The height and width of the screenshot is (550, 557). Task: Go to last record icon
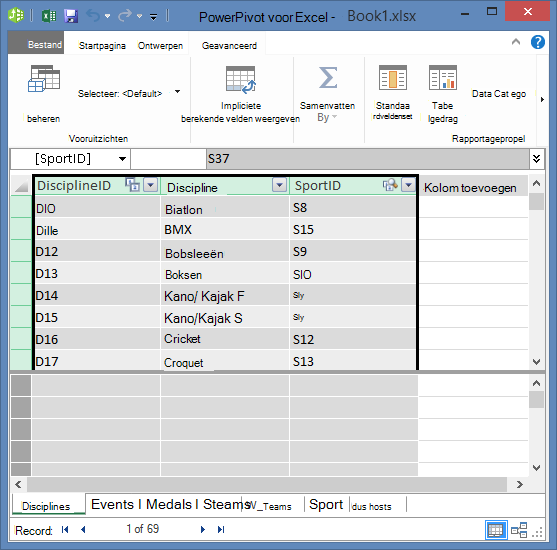[221, 529]
